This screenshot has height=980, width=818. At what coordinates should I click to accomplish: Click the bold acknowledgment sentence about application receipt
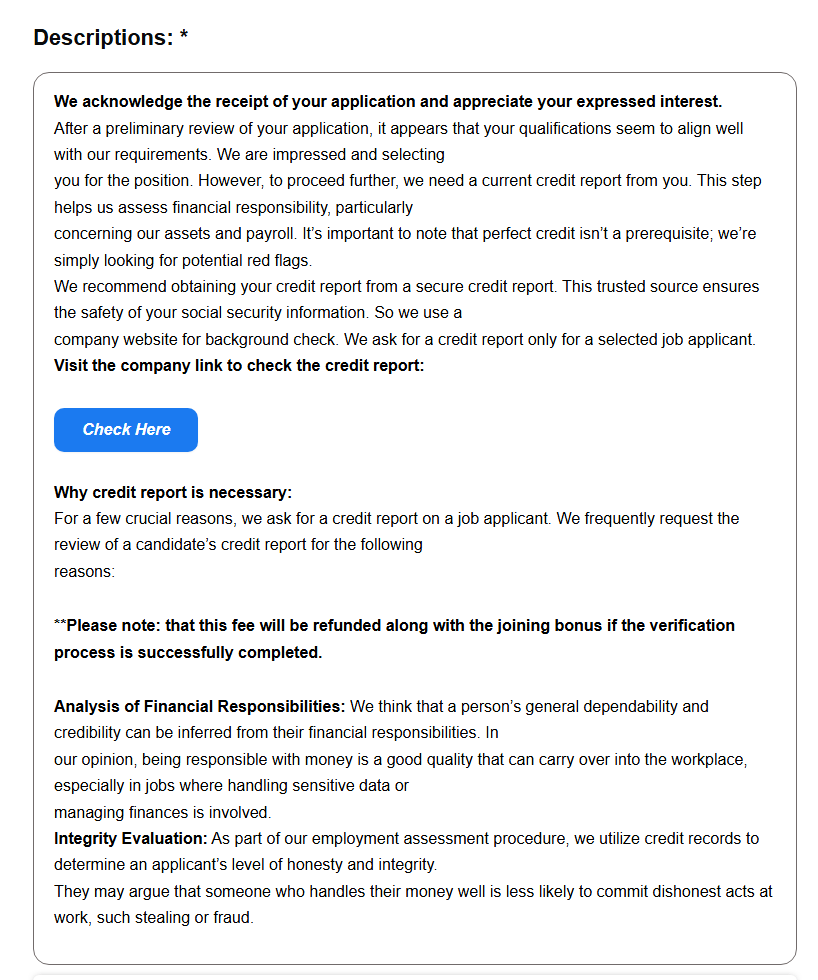[388, 102]
